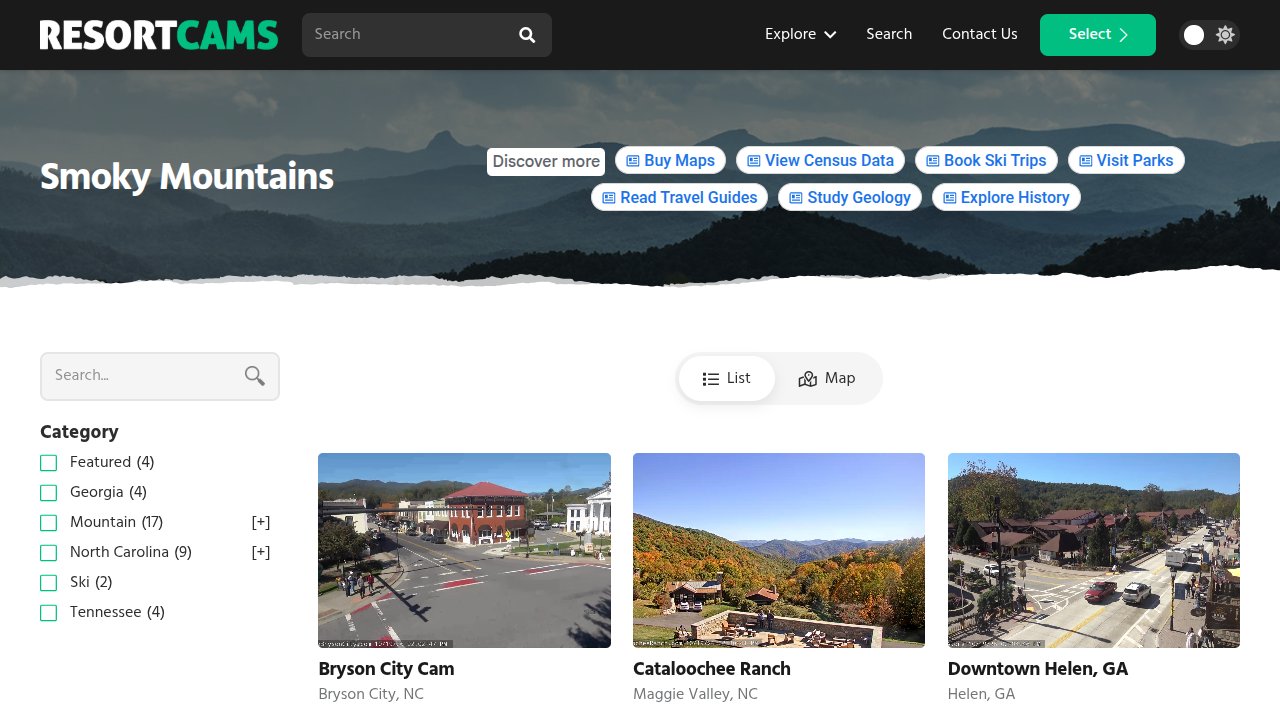
Task: Click the Book Ski Trips link
Action: tap(986, 160)
